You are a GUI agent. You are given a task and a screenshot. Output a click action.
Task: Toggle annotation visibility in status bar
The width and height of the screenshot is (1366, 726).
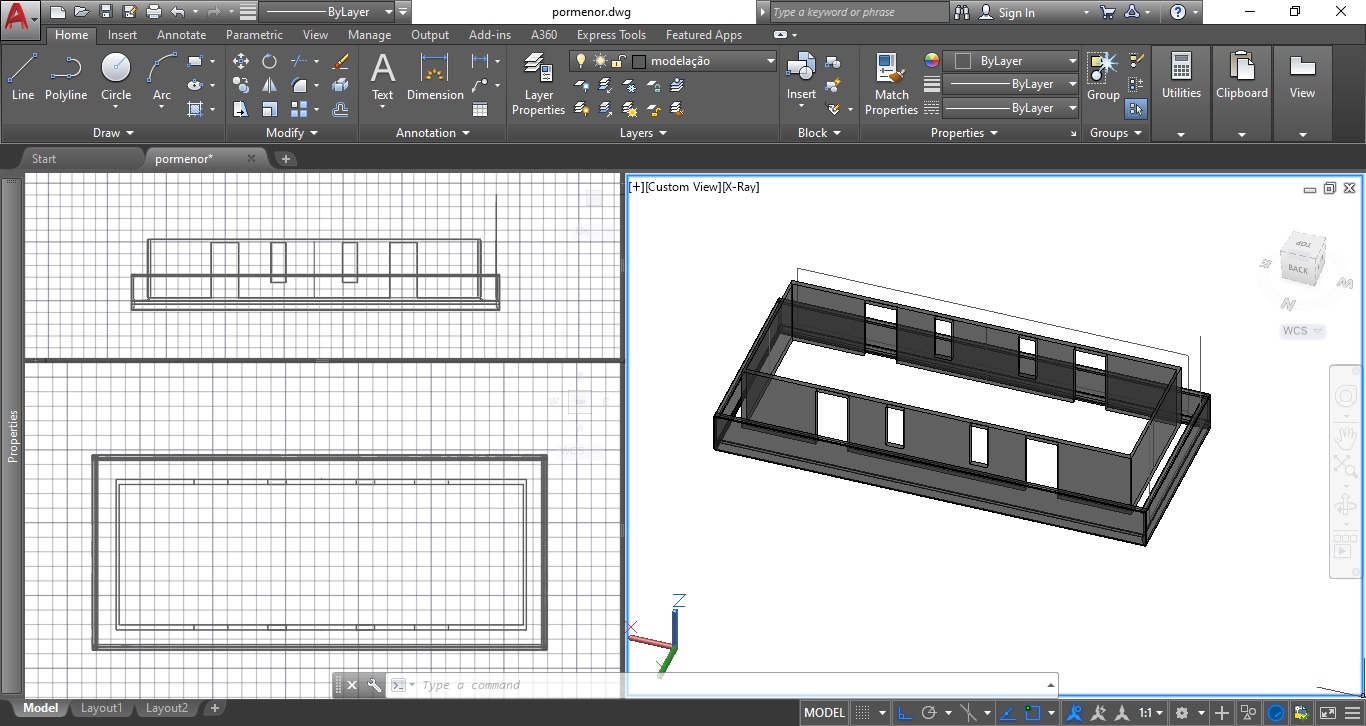pos(1074,713)
